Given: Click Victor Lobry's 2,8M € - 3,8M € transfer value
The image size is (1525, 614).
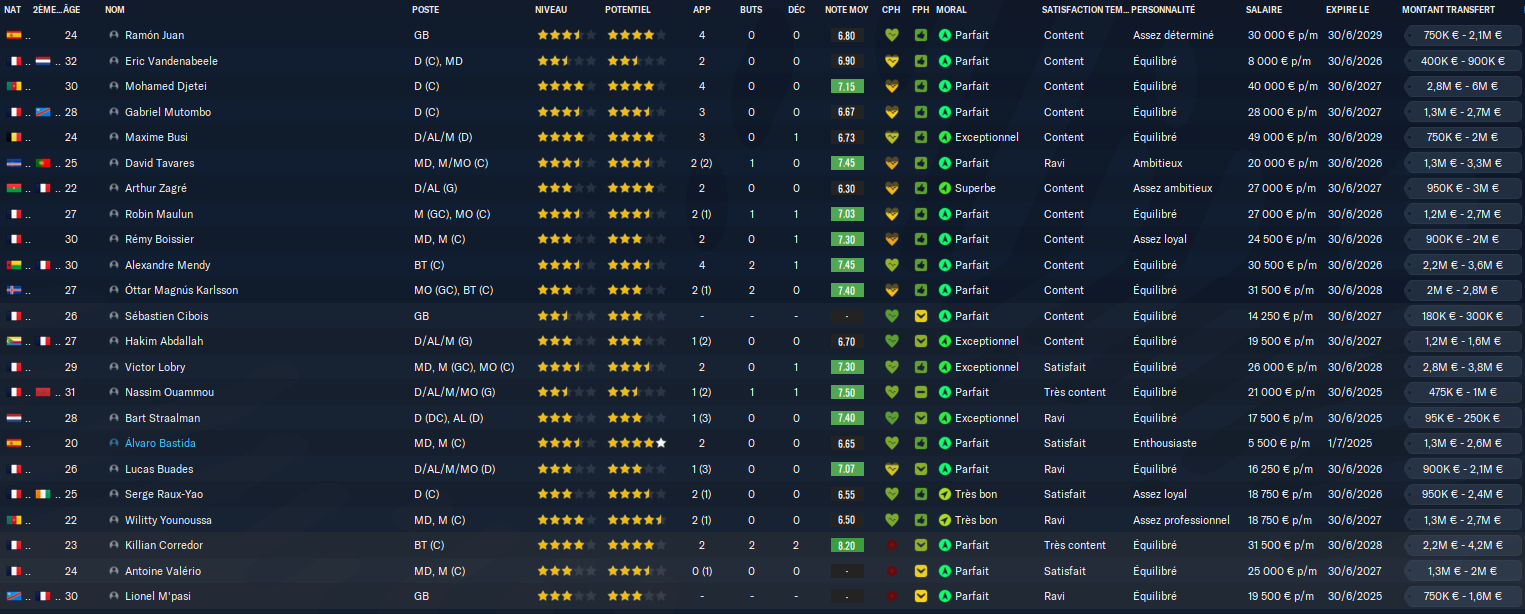Looking at the screenshot, I should (x=1461, y=367).
